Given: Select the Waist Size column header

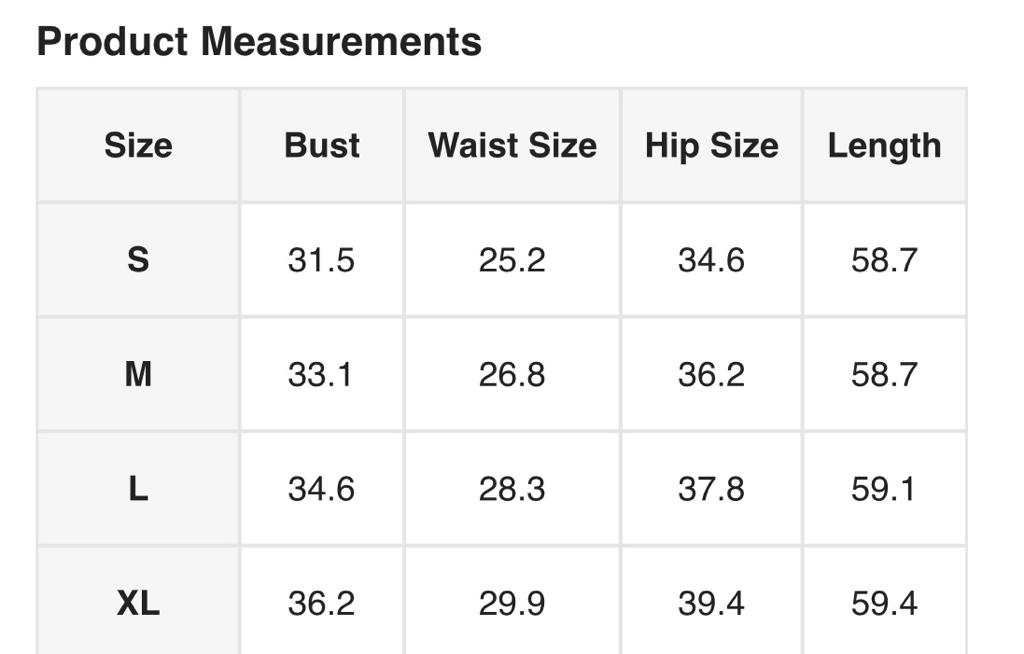Looking at the screenshot, I should (x=512, y=146).
